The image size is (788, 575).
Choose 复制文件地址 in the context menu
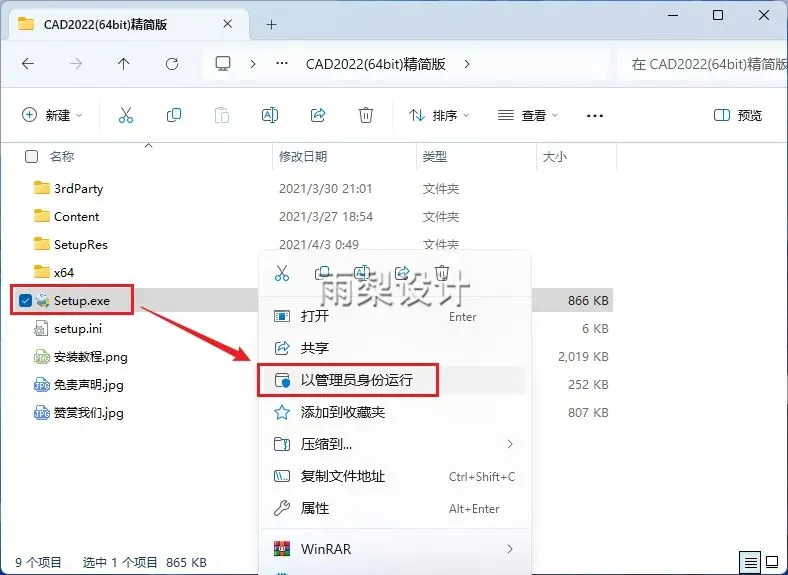394,476
